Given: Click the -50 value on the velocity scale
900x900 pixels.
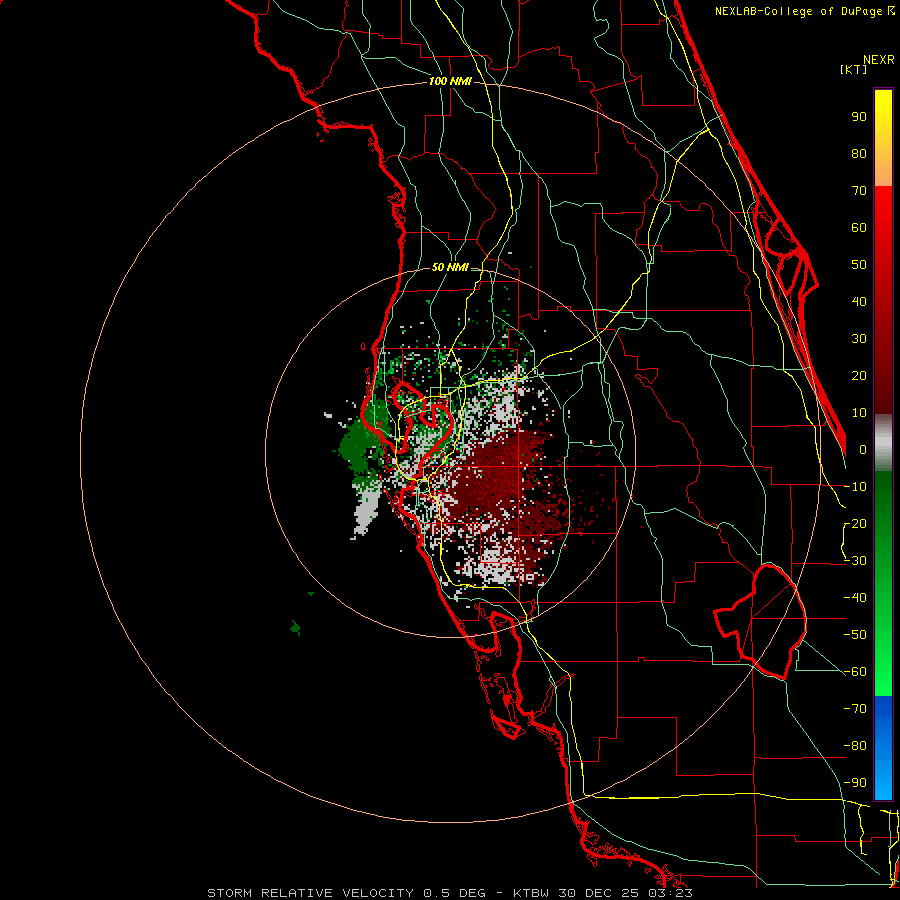Looking at the screenshot, I should (x=855, y=635).
